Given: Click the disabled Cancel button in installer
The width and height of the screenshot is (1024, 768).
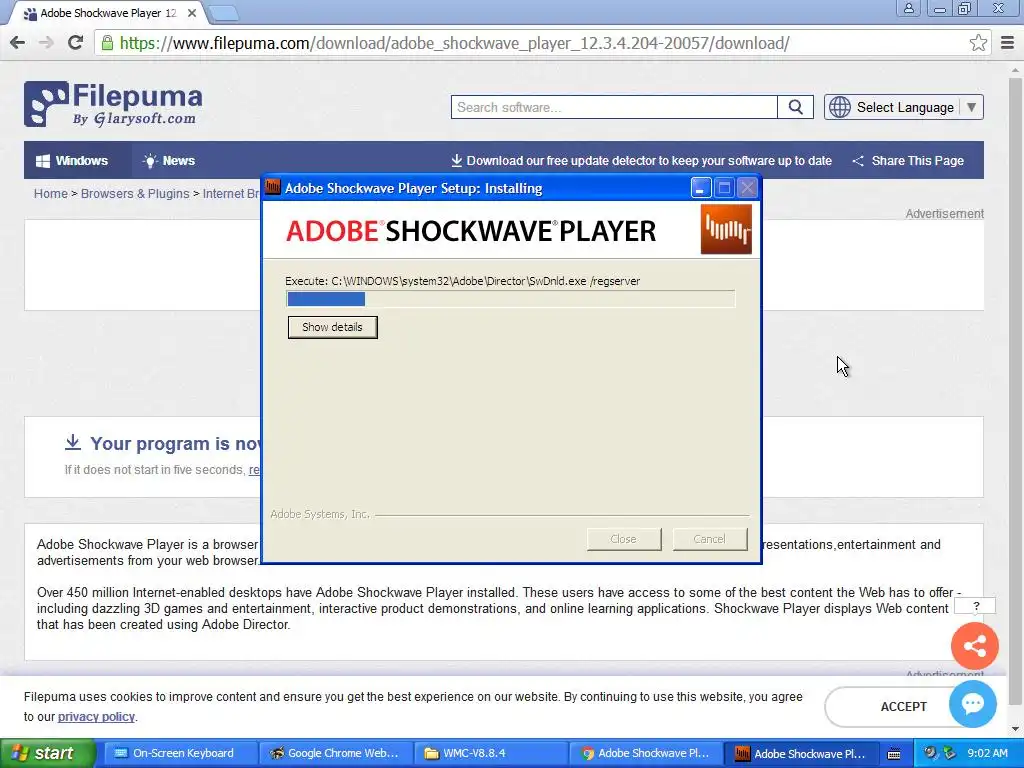Looking at the screenshot, I should [709, 539].
